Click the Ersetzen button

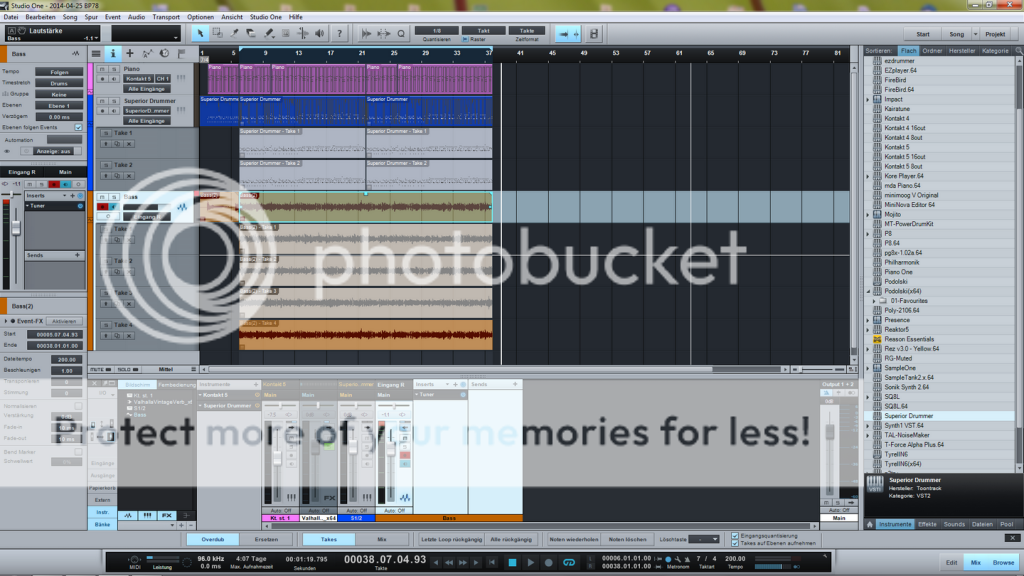click(x=266, y=539)
